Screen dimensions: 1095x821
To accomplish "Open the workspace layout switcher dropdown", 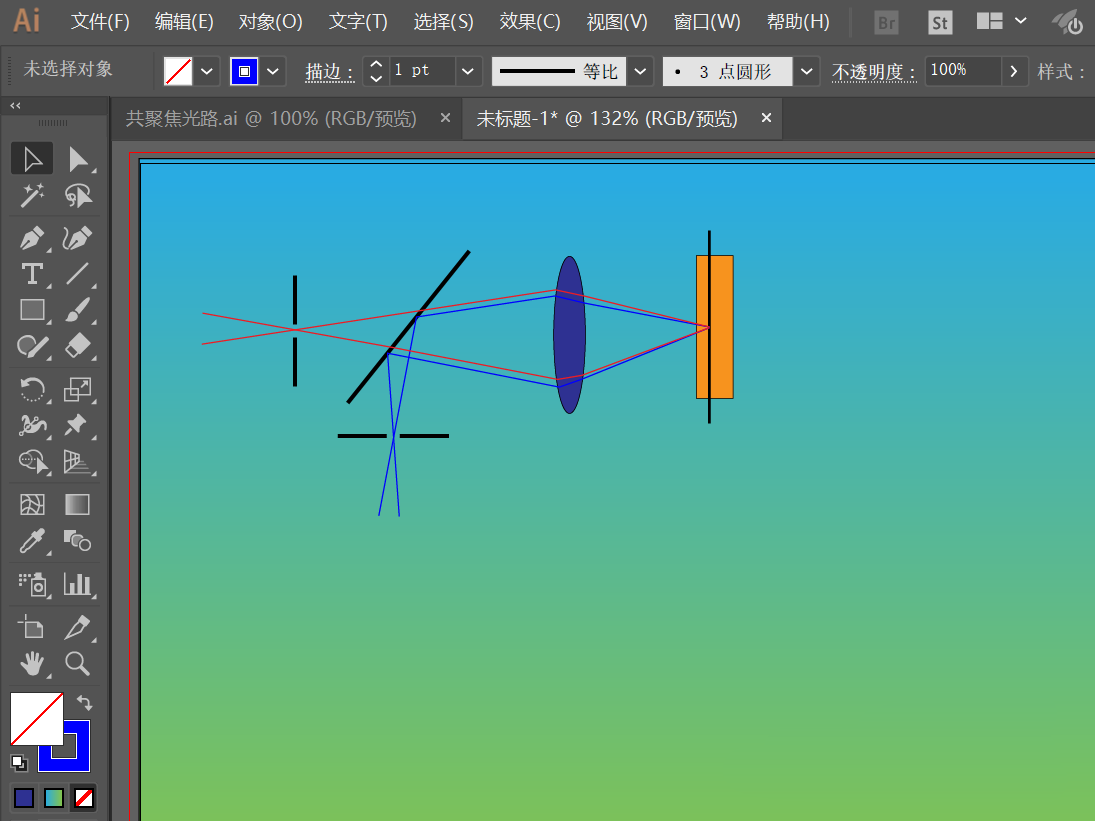I will [x=1020, y=21].
